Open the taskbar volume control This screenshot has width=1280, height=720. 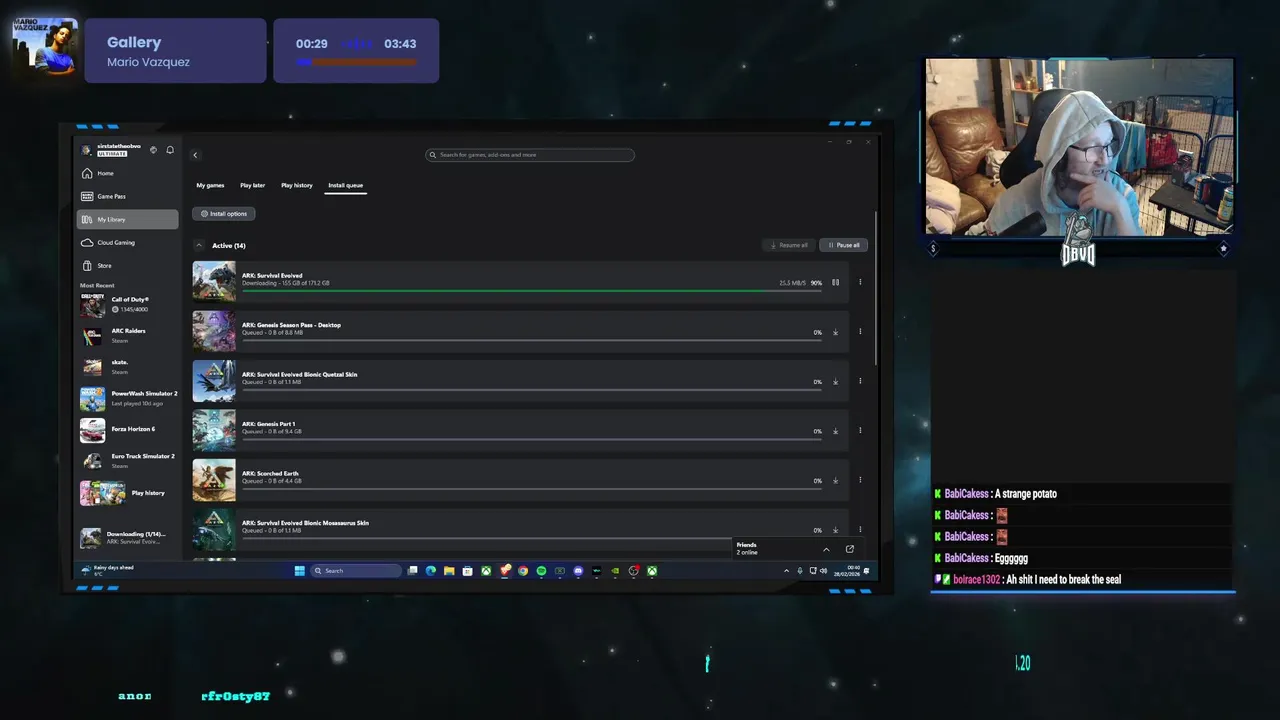coord(823,571)
